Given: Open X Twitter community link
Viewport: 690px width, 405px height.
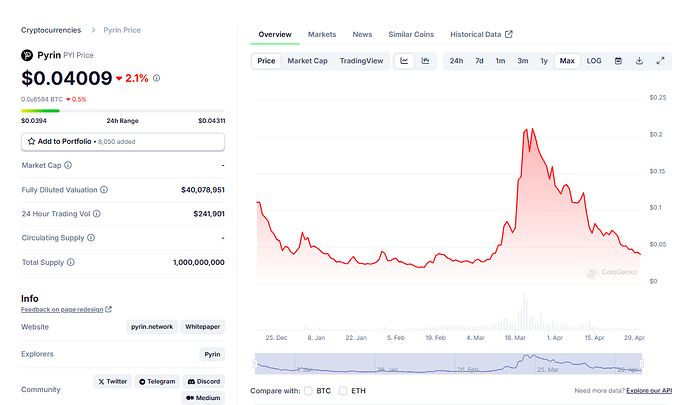Looking at the screenshot, I should [113, 381].
